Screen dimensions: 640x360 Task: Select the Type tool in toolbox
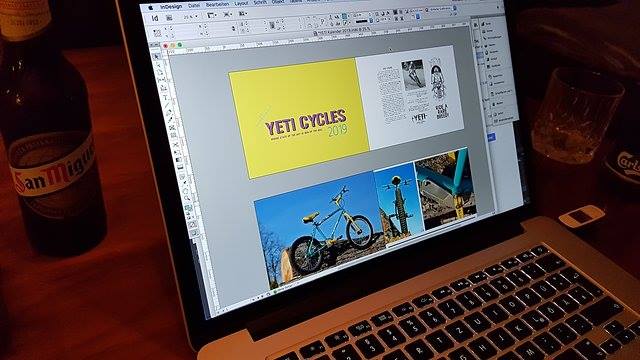165,97
